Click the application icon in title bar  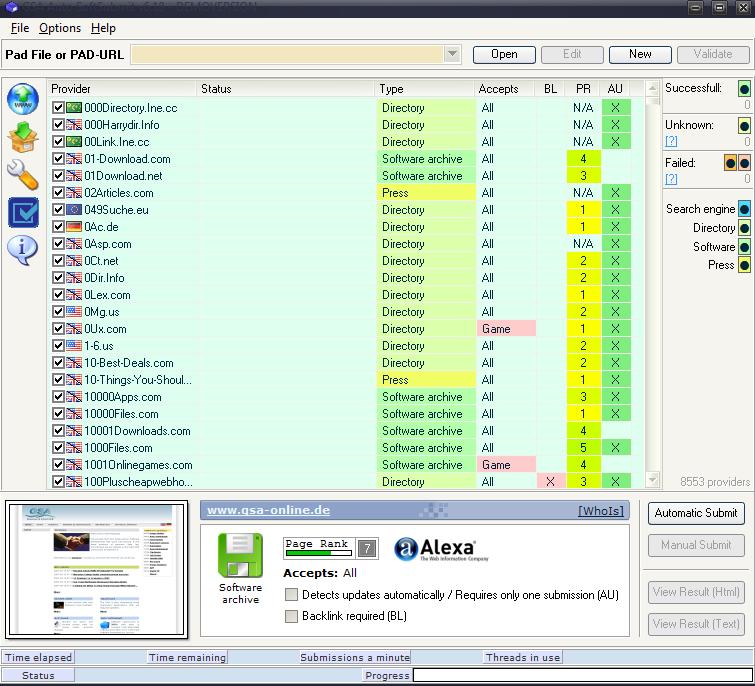point(12,7)
